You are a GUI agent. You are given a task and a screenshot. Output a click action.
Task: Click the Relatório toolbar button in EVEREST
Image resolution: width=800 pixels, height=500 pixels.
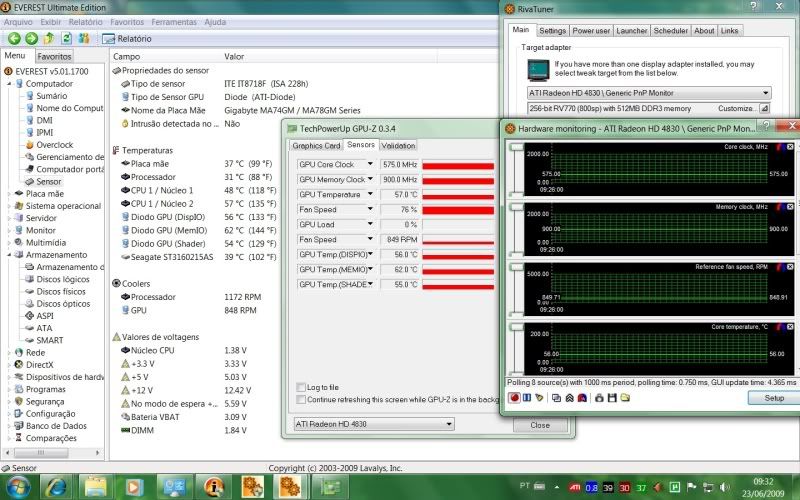tap(127, 38)
